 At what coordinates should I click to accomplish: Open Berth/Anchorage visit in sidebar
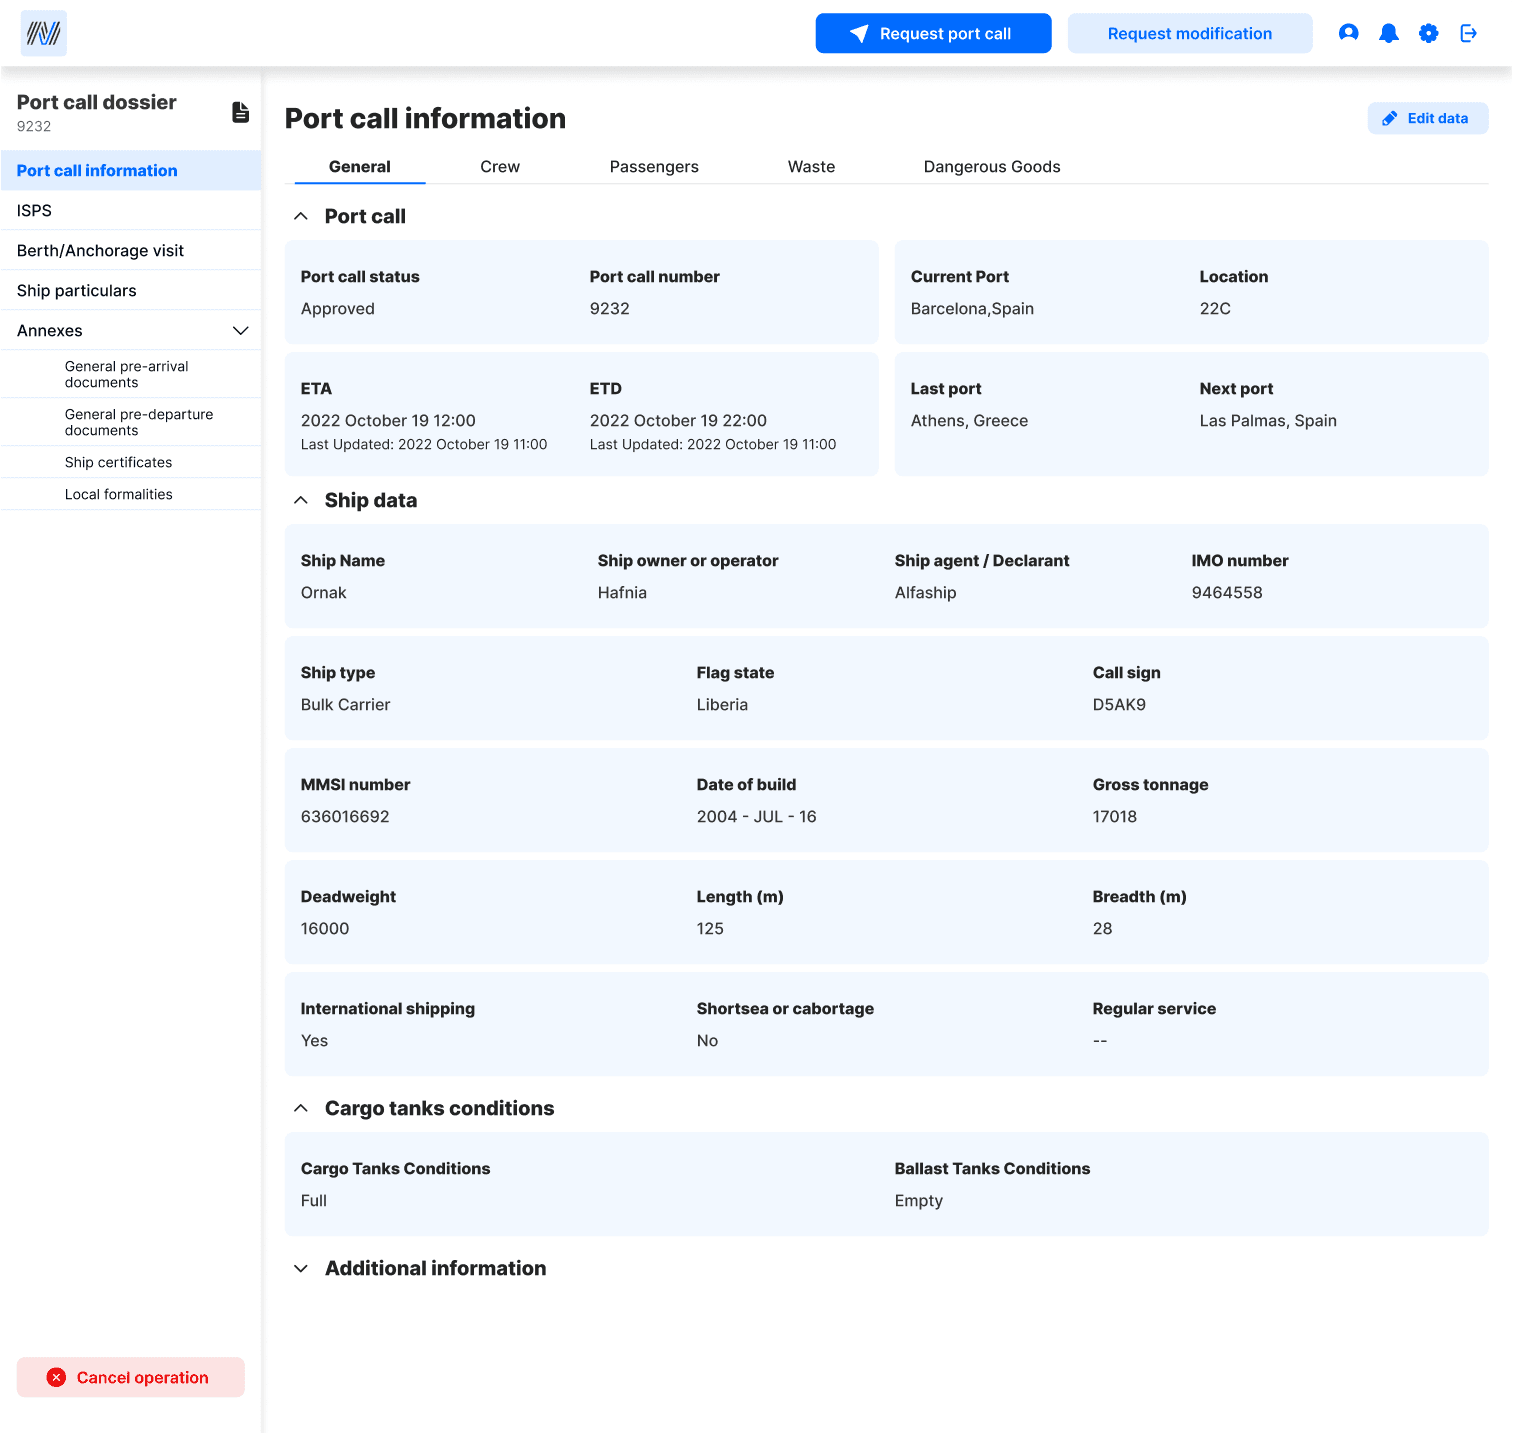(131, 250)
